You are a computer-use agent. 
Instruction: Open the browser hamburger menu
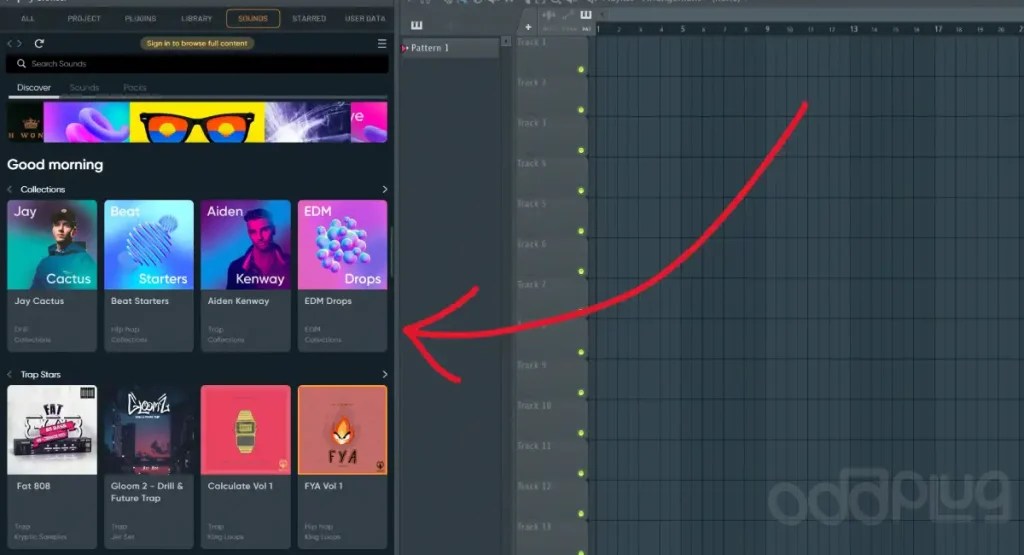(382, 43)
